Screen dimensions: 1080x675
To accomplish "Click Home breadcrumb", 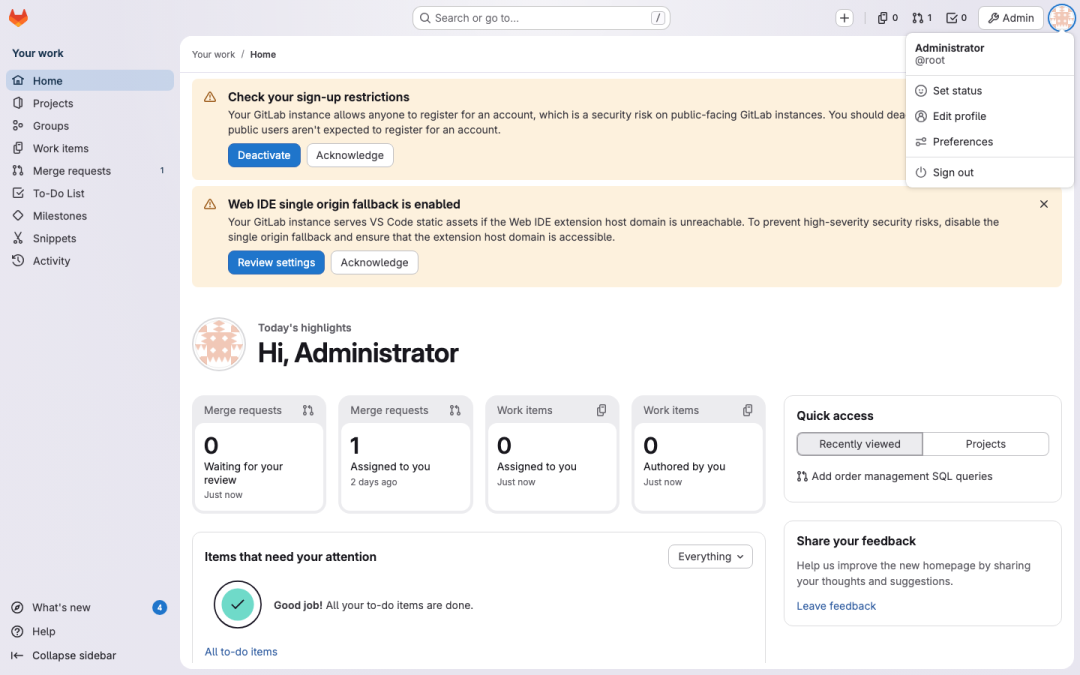I will 263,54.
